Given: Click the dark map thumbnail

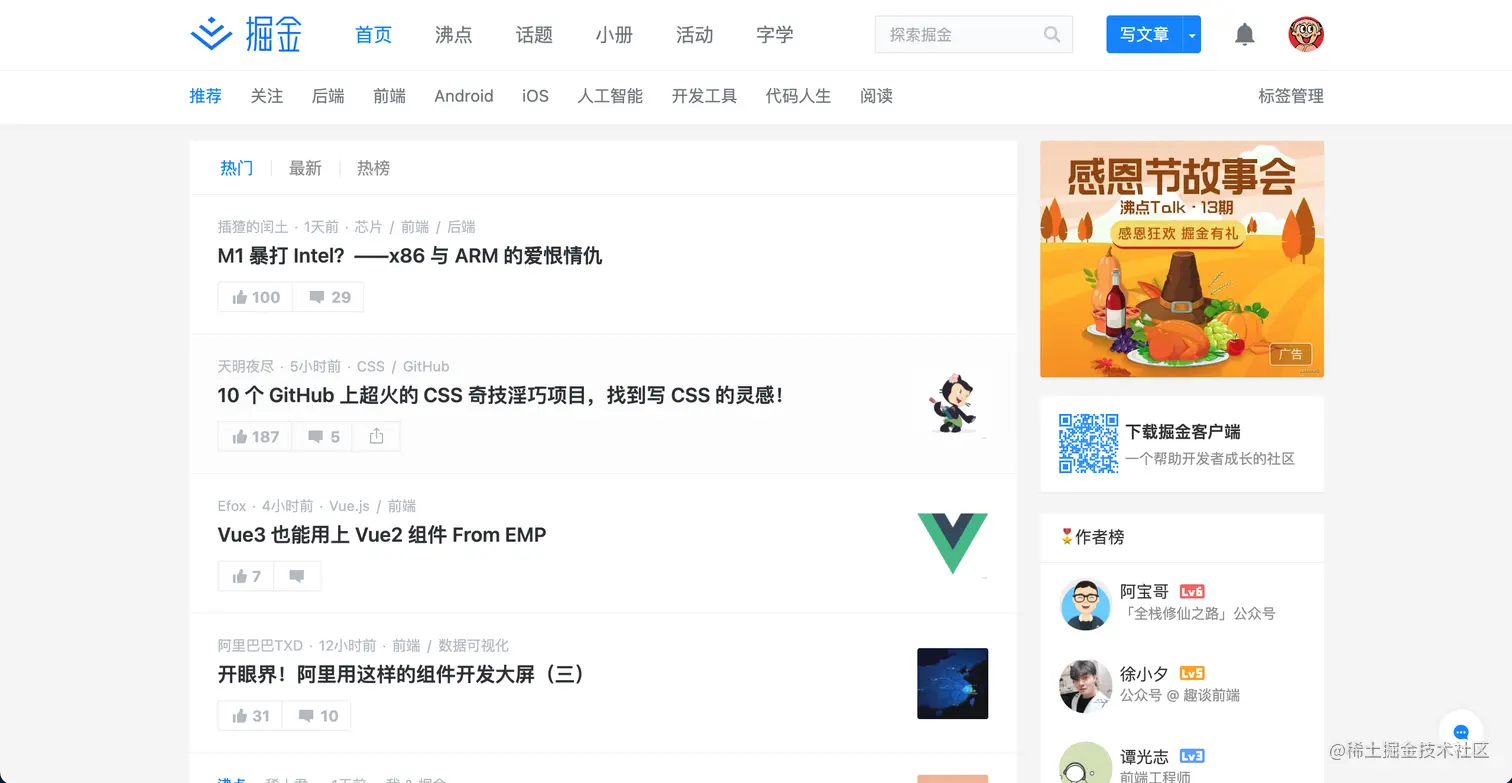Looking at the screenshot, I should click(x=952, y=683).
